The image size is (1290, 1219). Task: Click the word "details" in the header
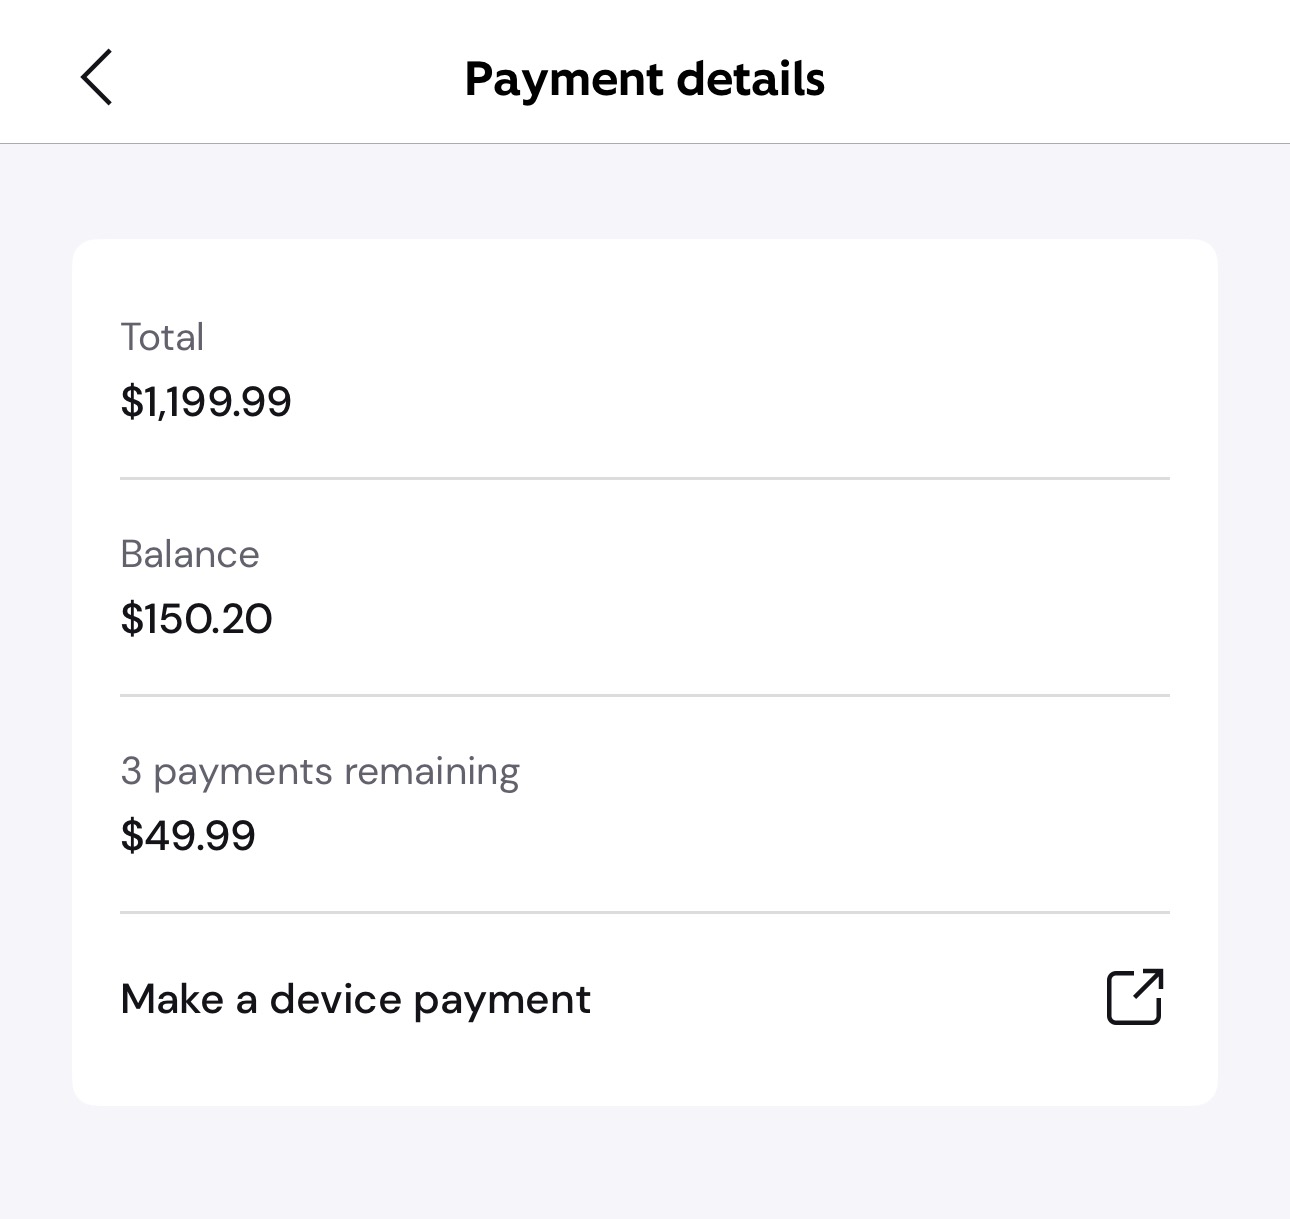[750, 79]
